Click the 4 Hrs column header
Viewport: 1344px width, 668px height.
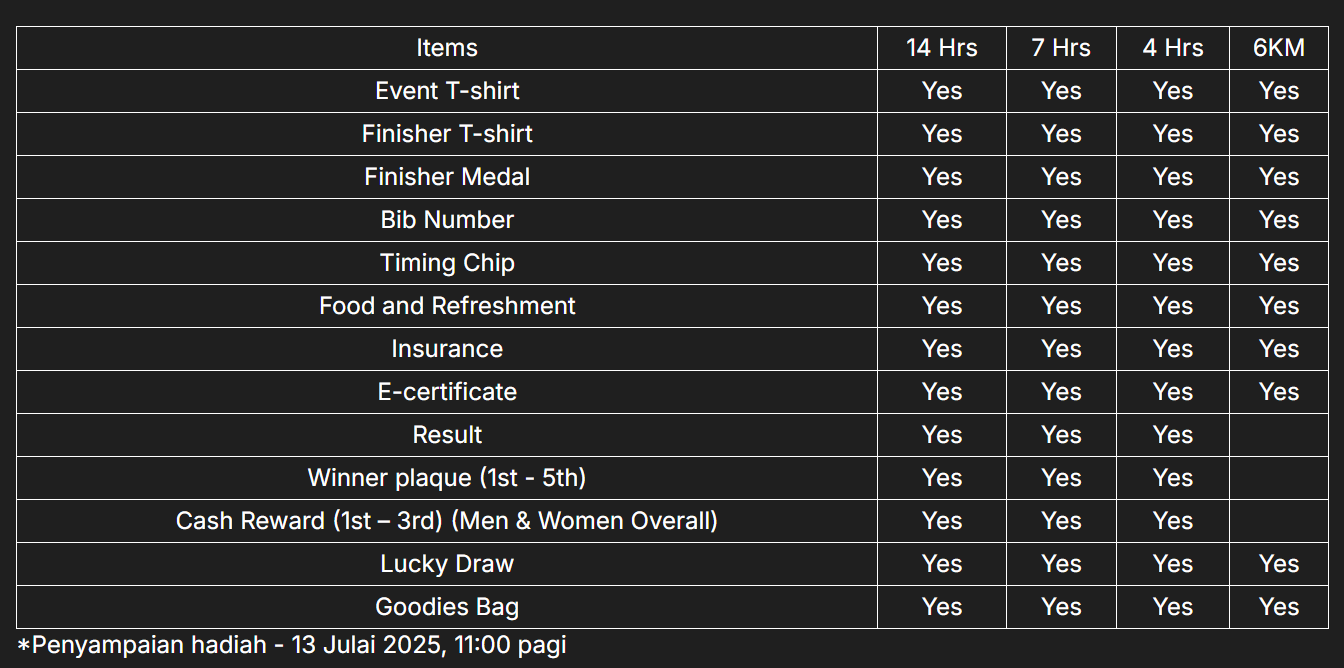point(1172,48)
